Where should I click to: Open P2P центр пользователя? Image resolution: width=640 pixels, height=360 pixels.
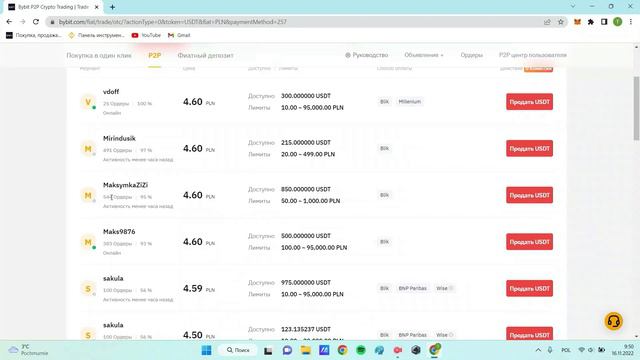[x=533, y=55]
